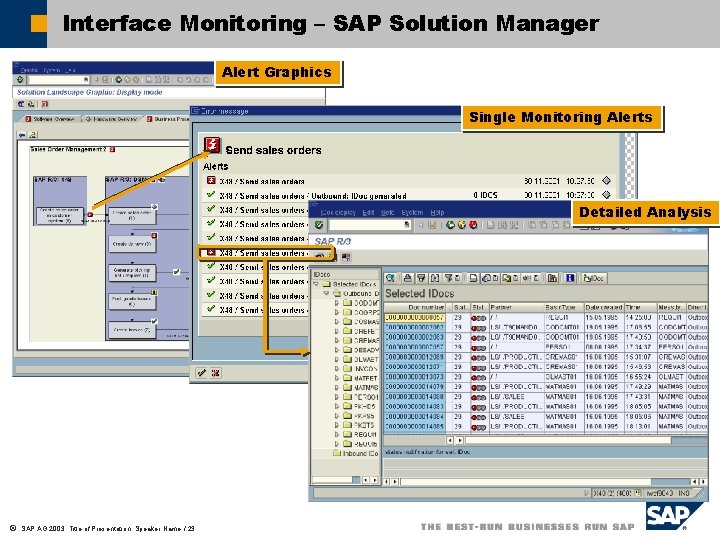Confirm the alert dialog with the green checkmark

pos(202,373)
